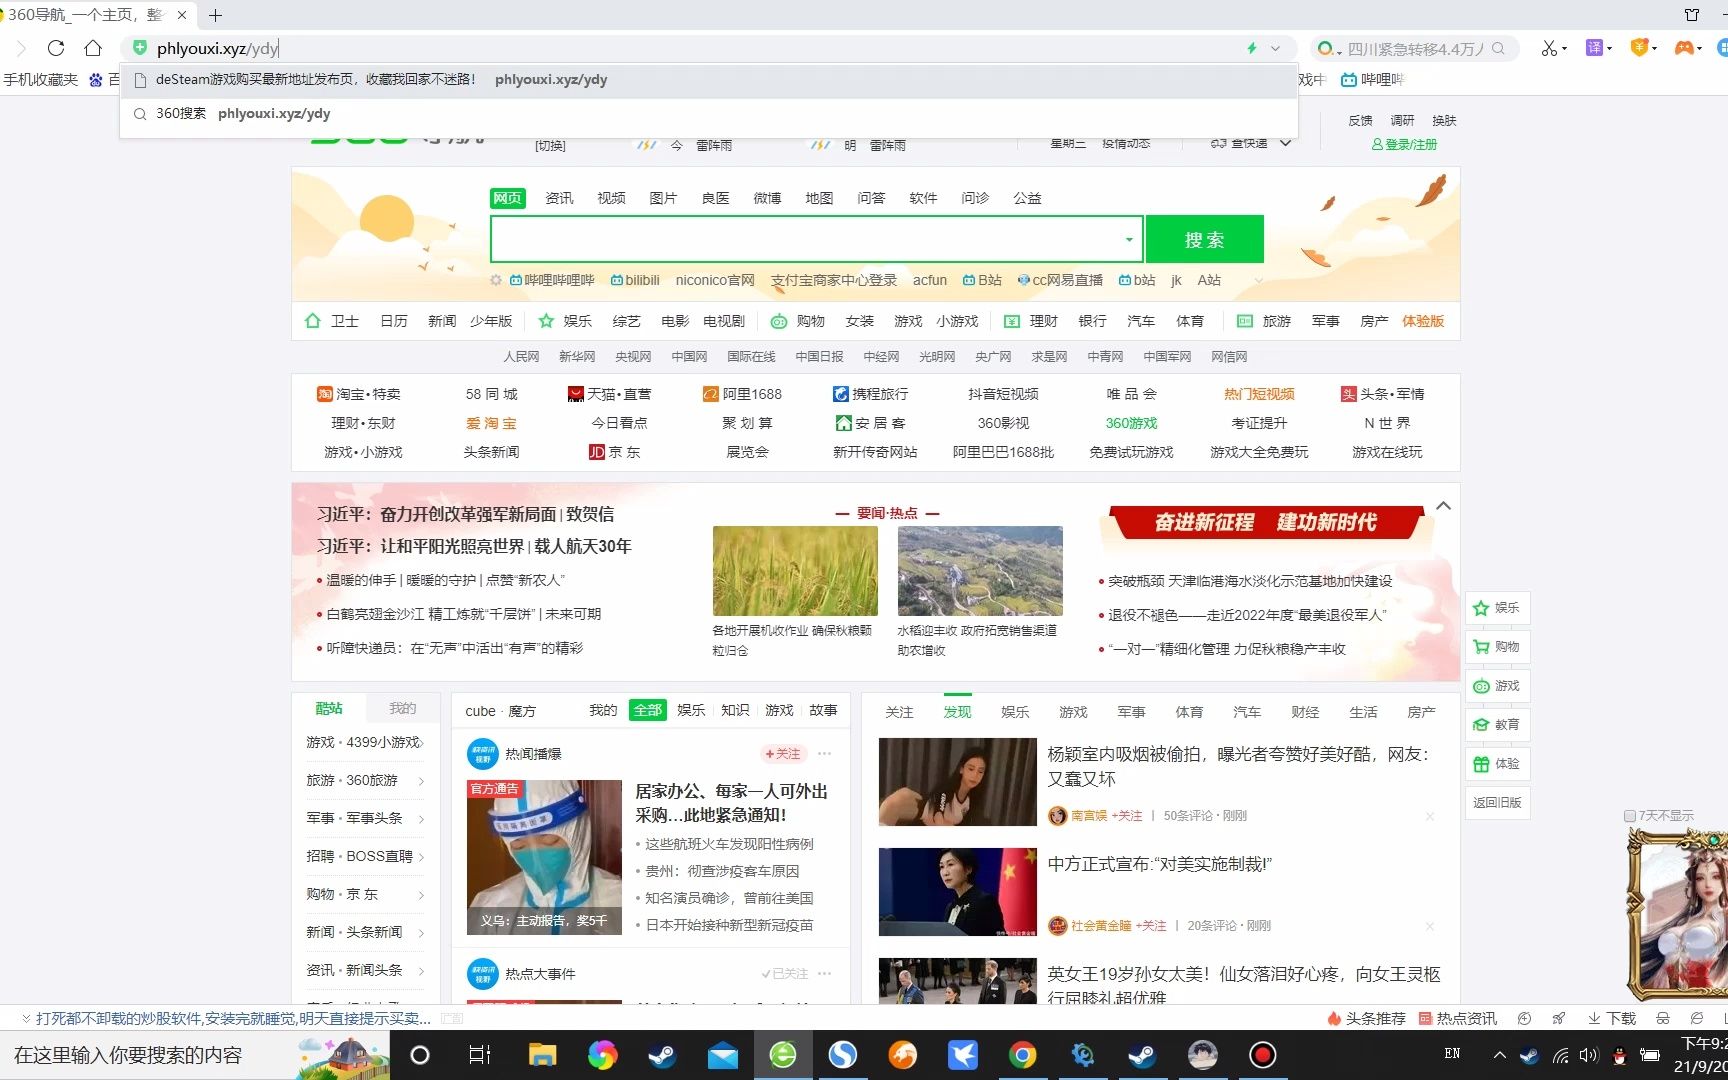Click the browser reload button
1728x1080 pixels.
click(x=56, y=48)
